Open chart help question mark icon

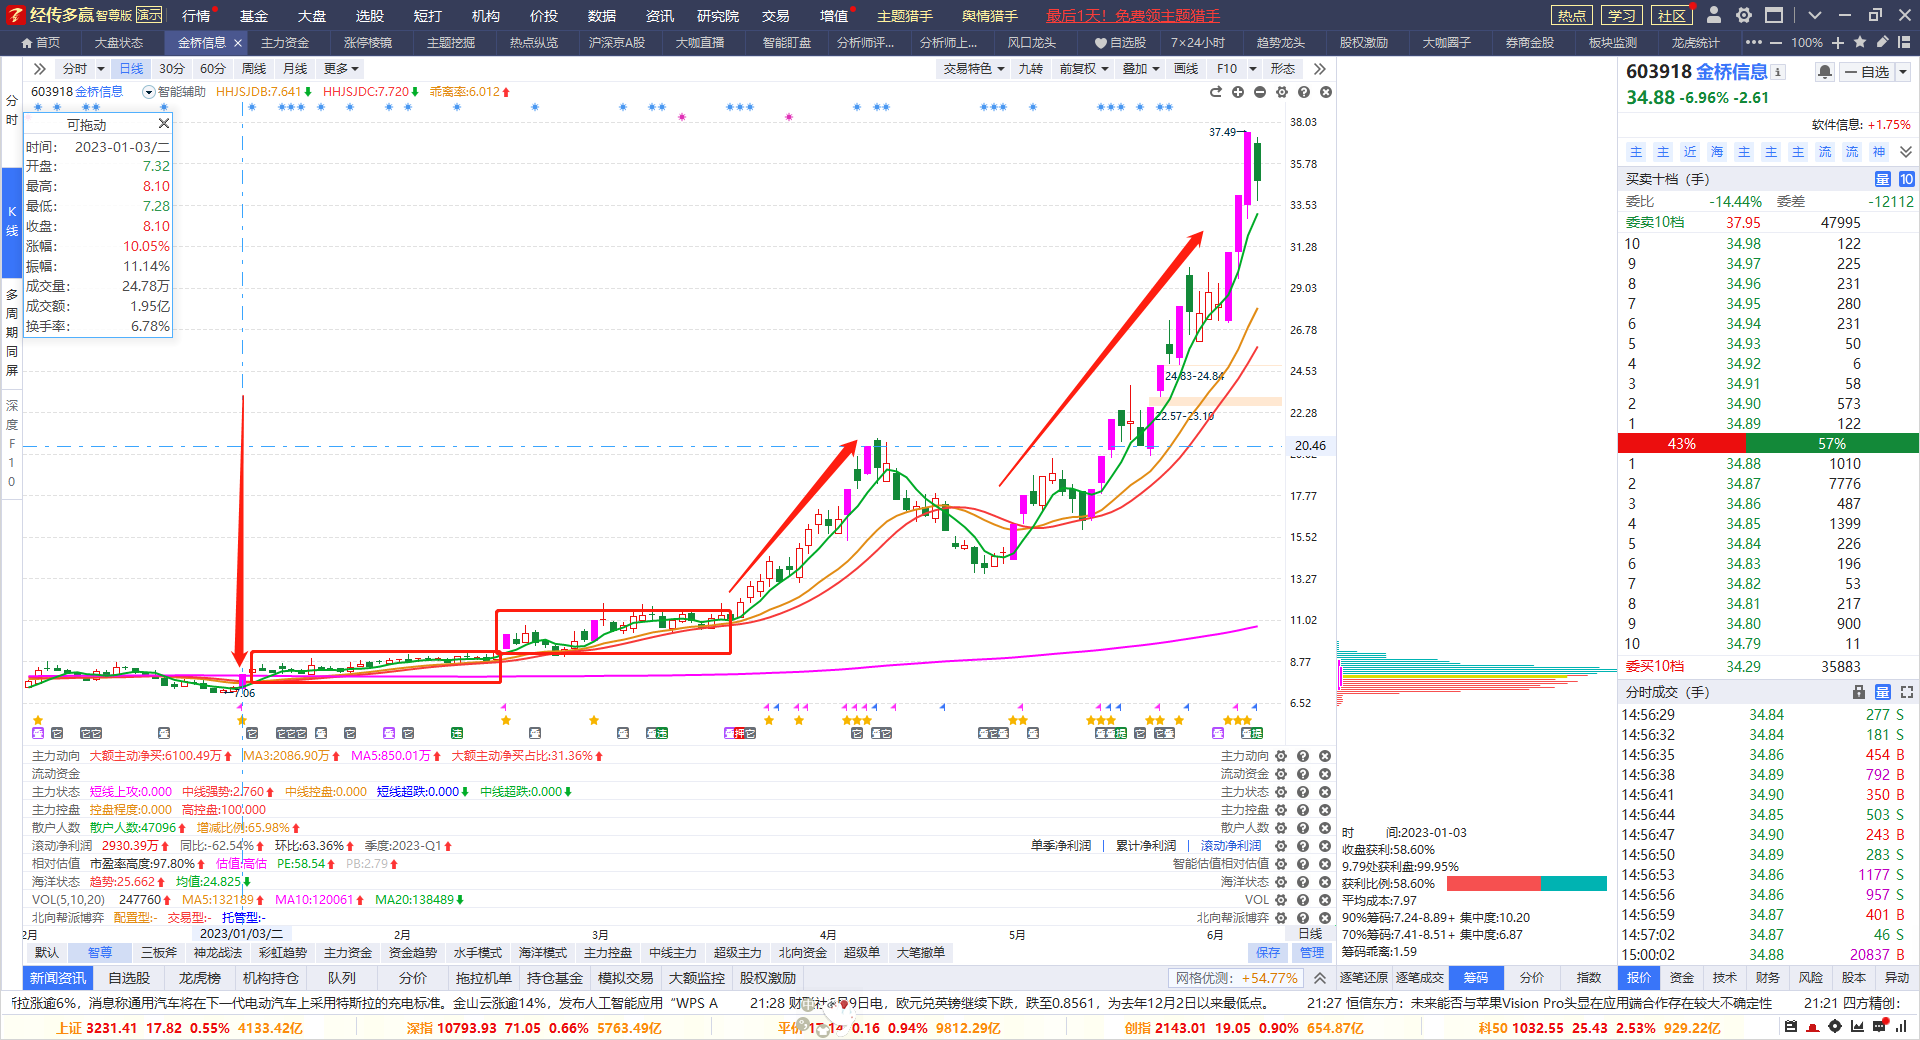pyautogui.click(x=1304, y=92)
